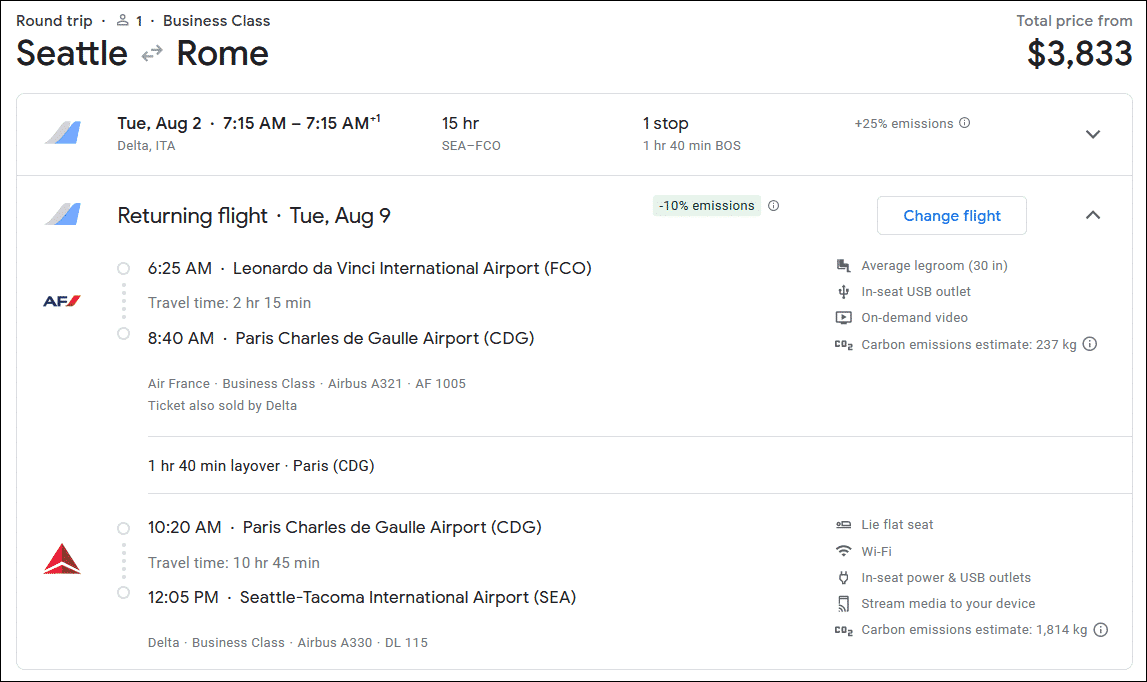The width and height of the screenshot is (1147, 682).
Task: Click the Air France airline logo
Action: tap(62, 301)
